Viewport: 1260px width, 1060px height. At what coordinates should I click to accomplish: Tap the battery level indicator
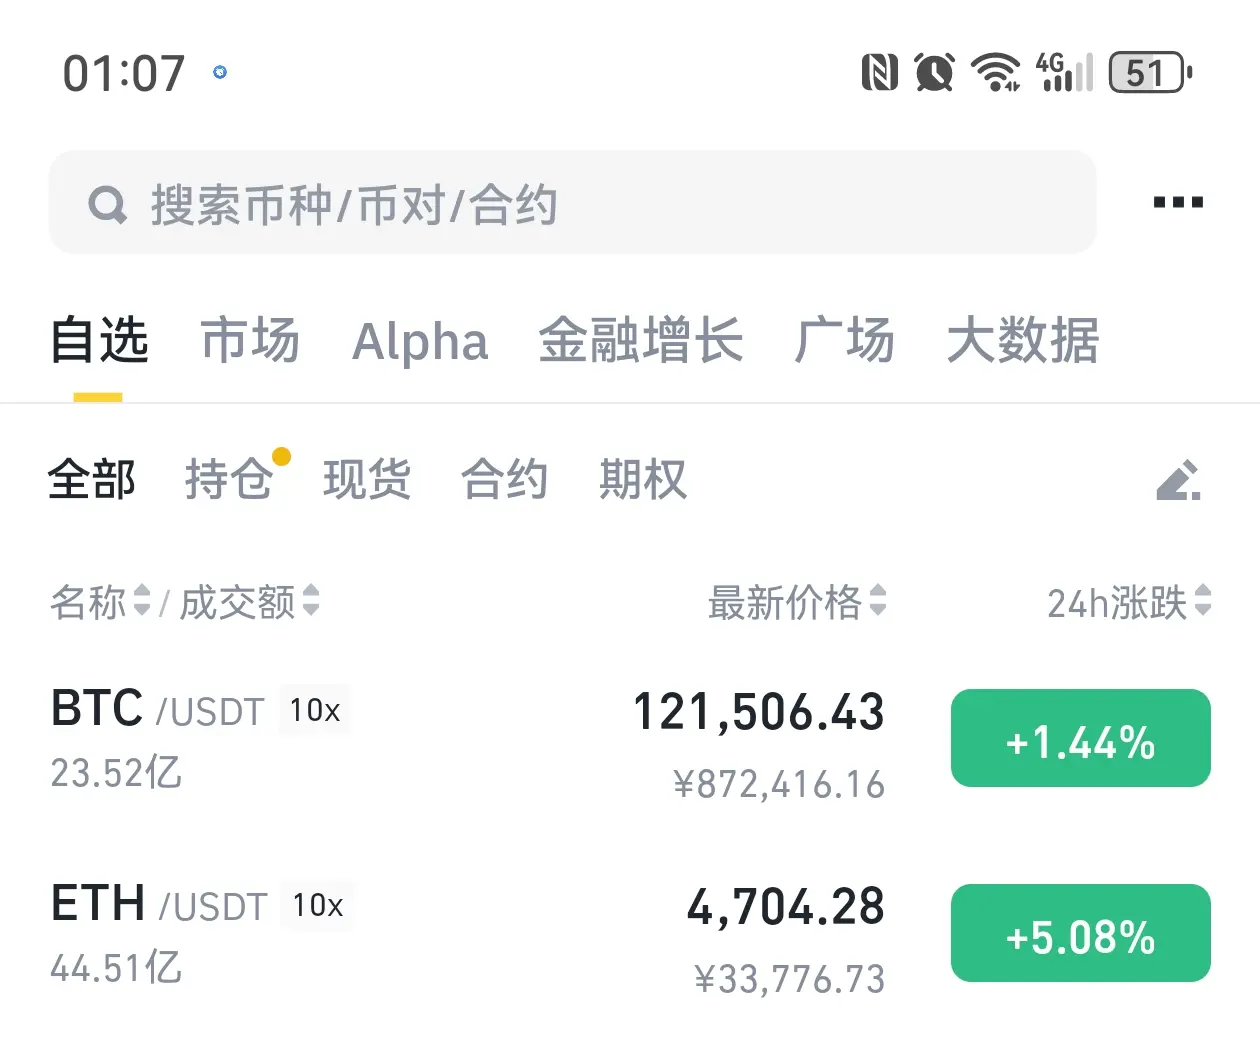point(1151,72)
